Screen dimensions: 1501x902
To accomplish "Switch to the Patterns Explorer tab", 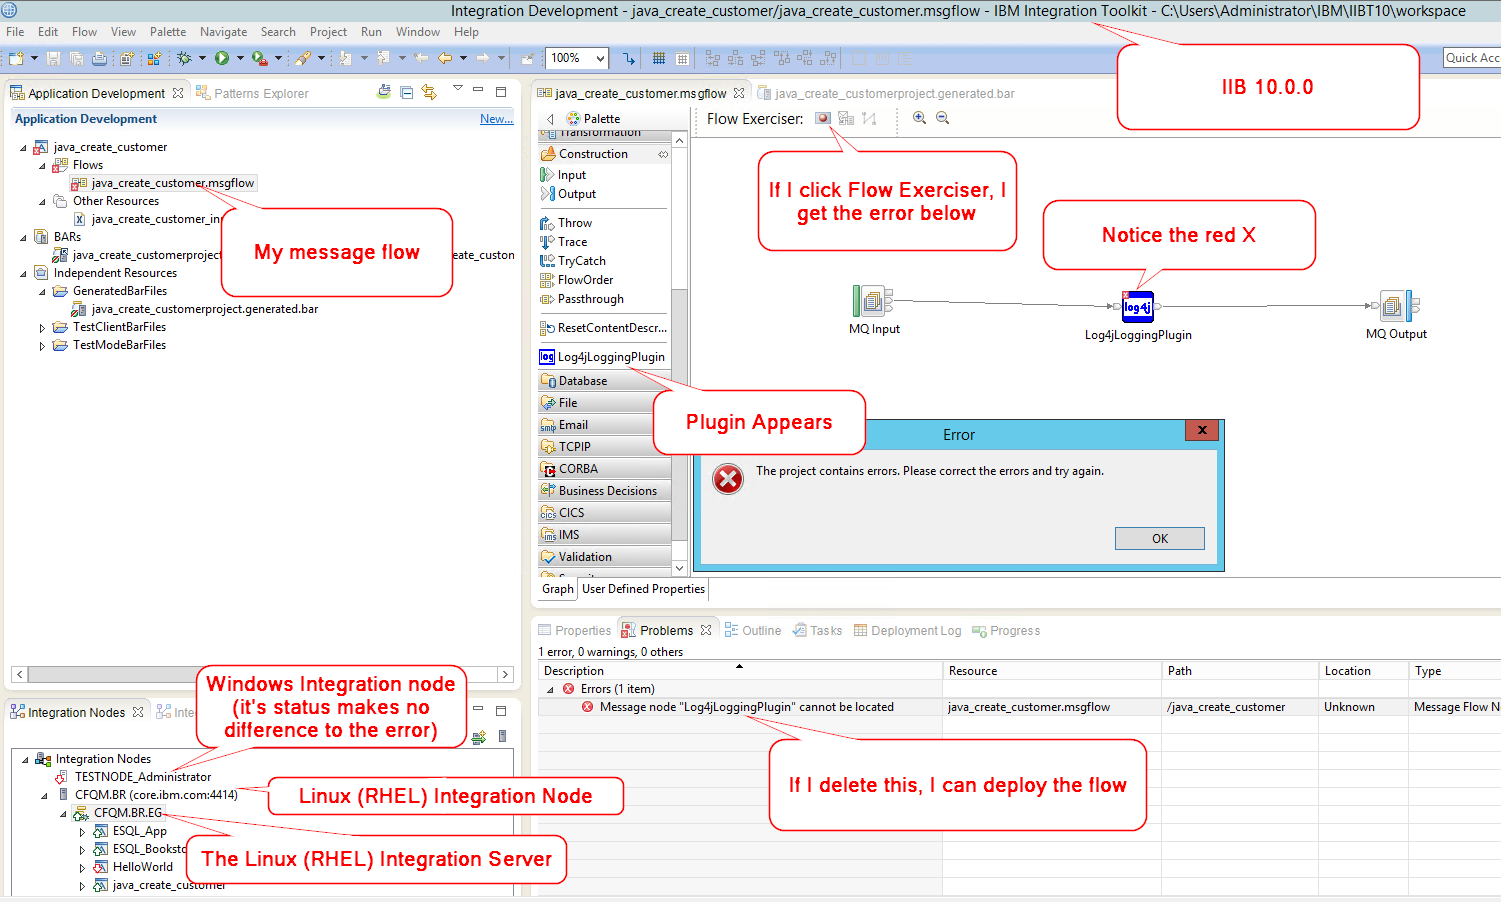I will [252, 93].
